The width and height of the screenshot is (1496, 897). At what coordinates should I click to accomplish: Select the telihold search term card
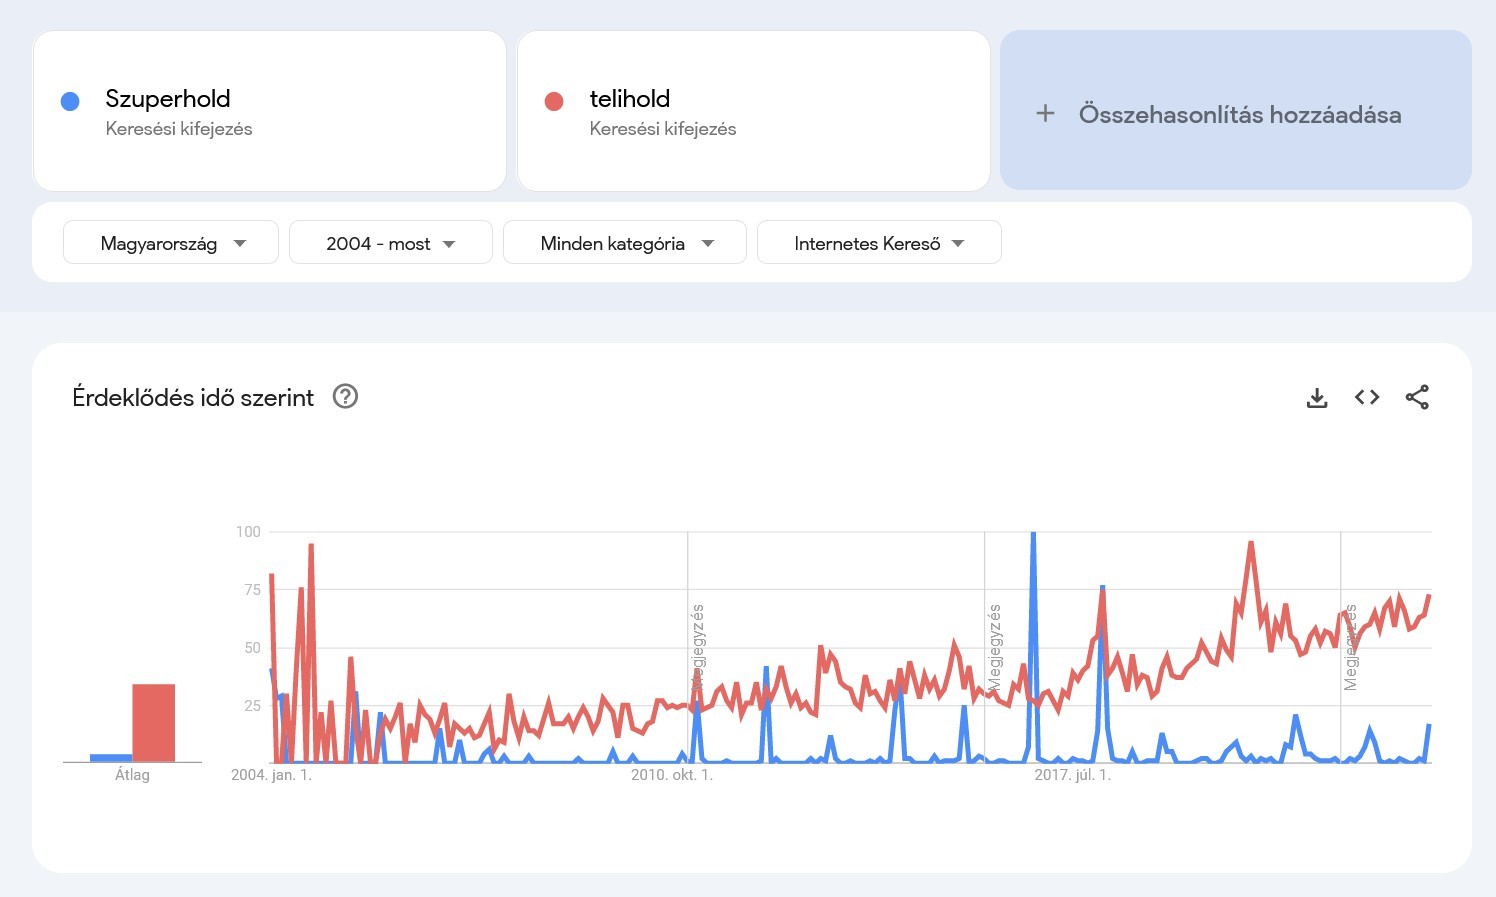pyautogui.click(x=753, y=111)
